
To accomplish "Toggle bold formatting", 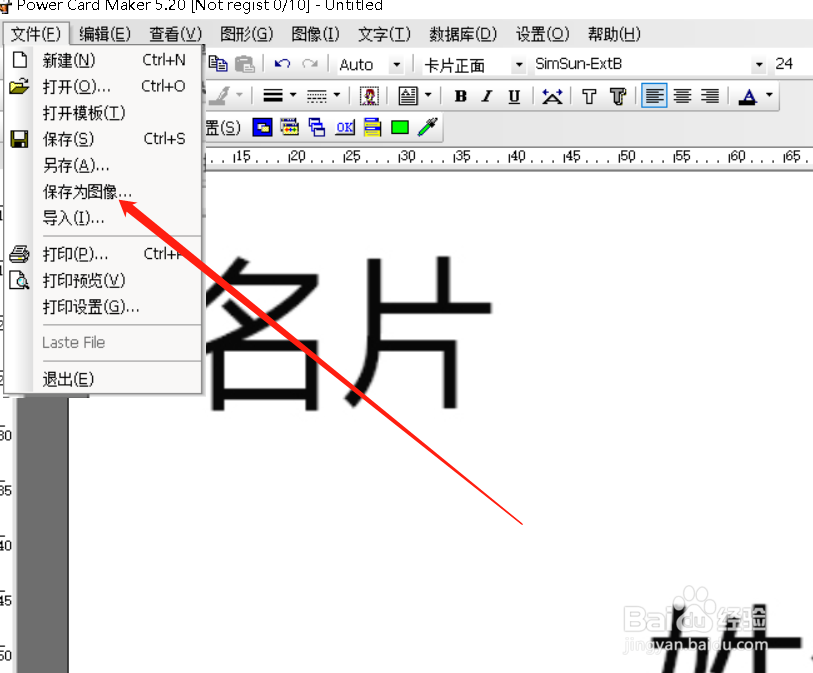I will (461, 95).
